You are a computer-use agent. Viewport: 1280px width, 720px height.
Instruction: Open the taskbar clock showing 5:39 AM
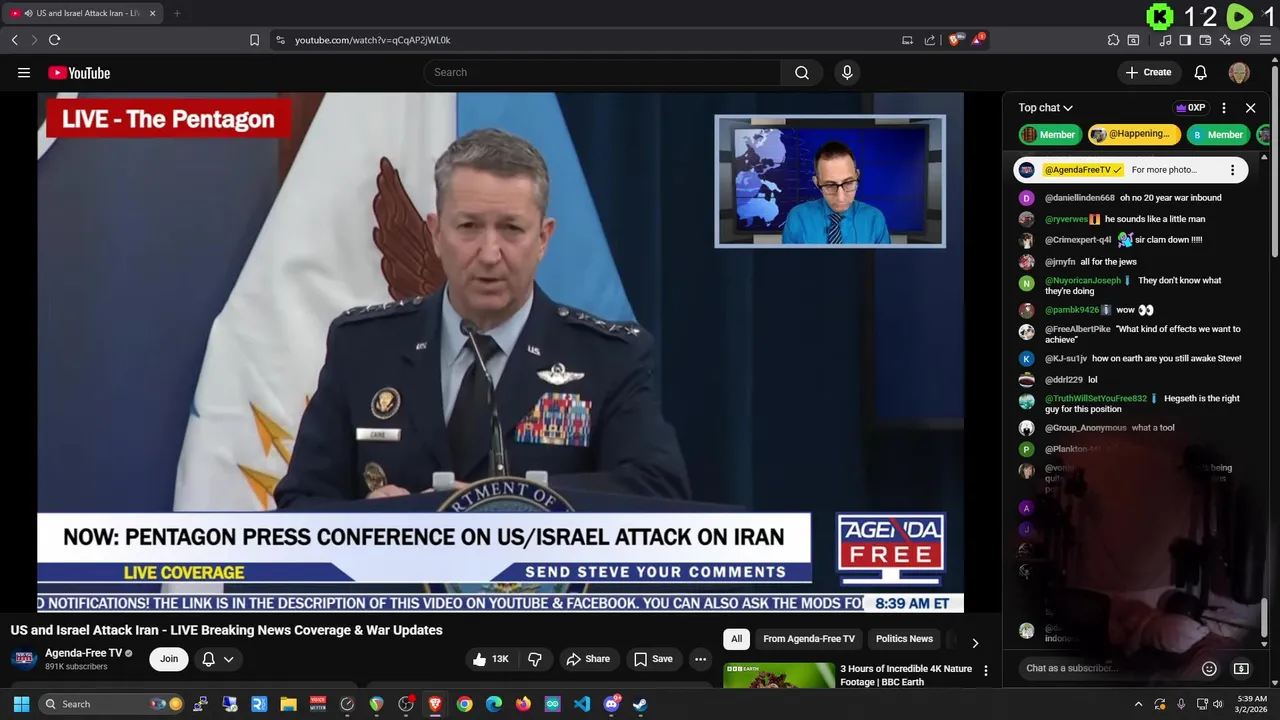click(x=1252, y=704)
